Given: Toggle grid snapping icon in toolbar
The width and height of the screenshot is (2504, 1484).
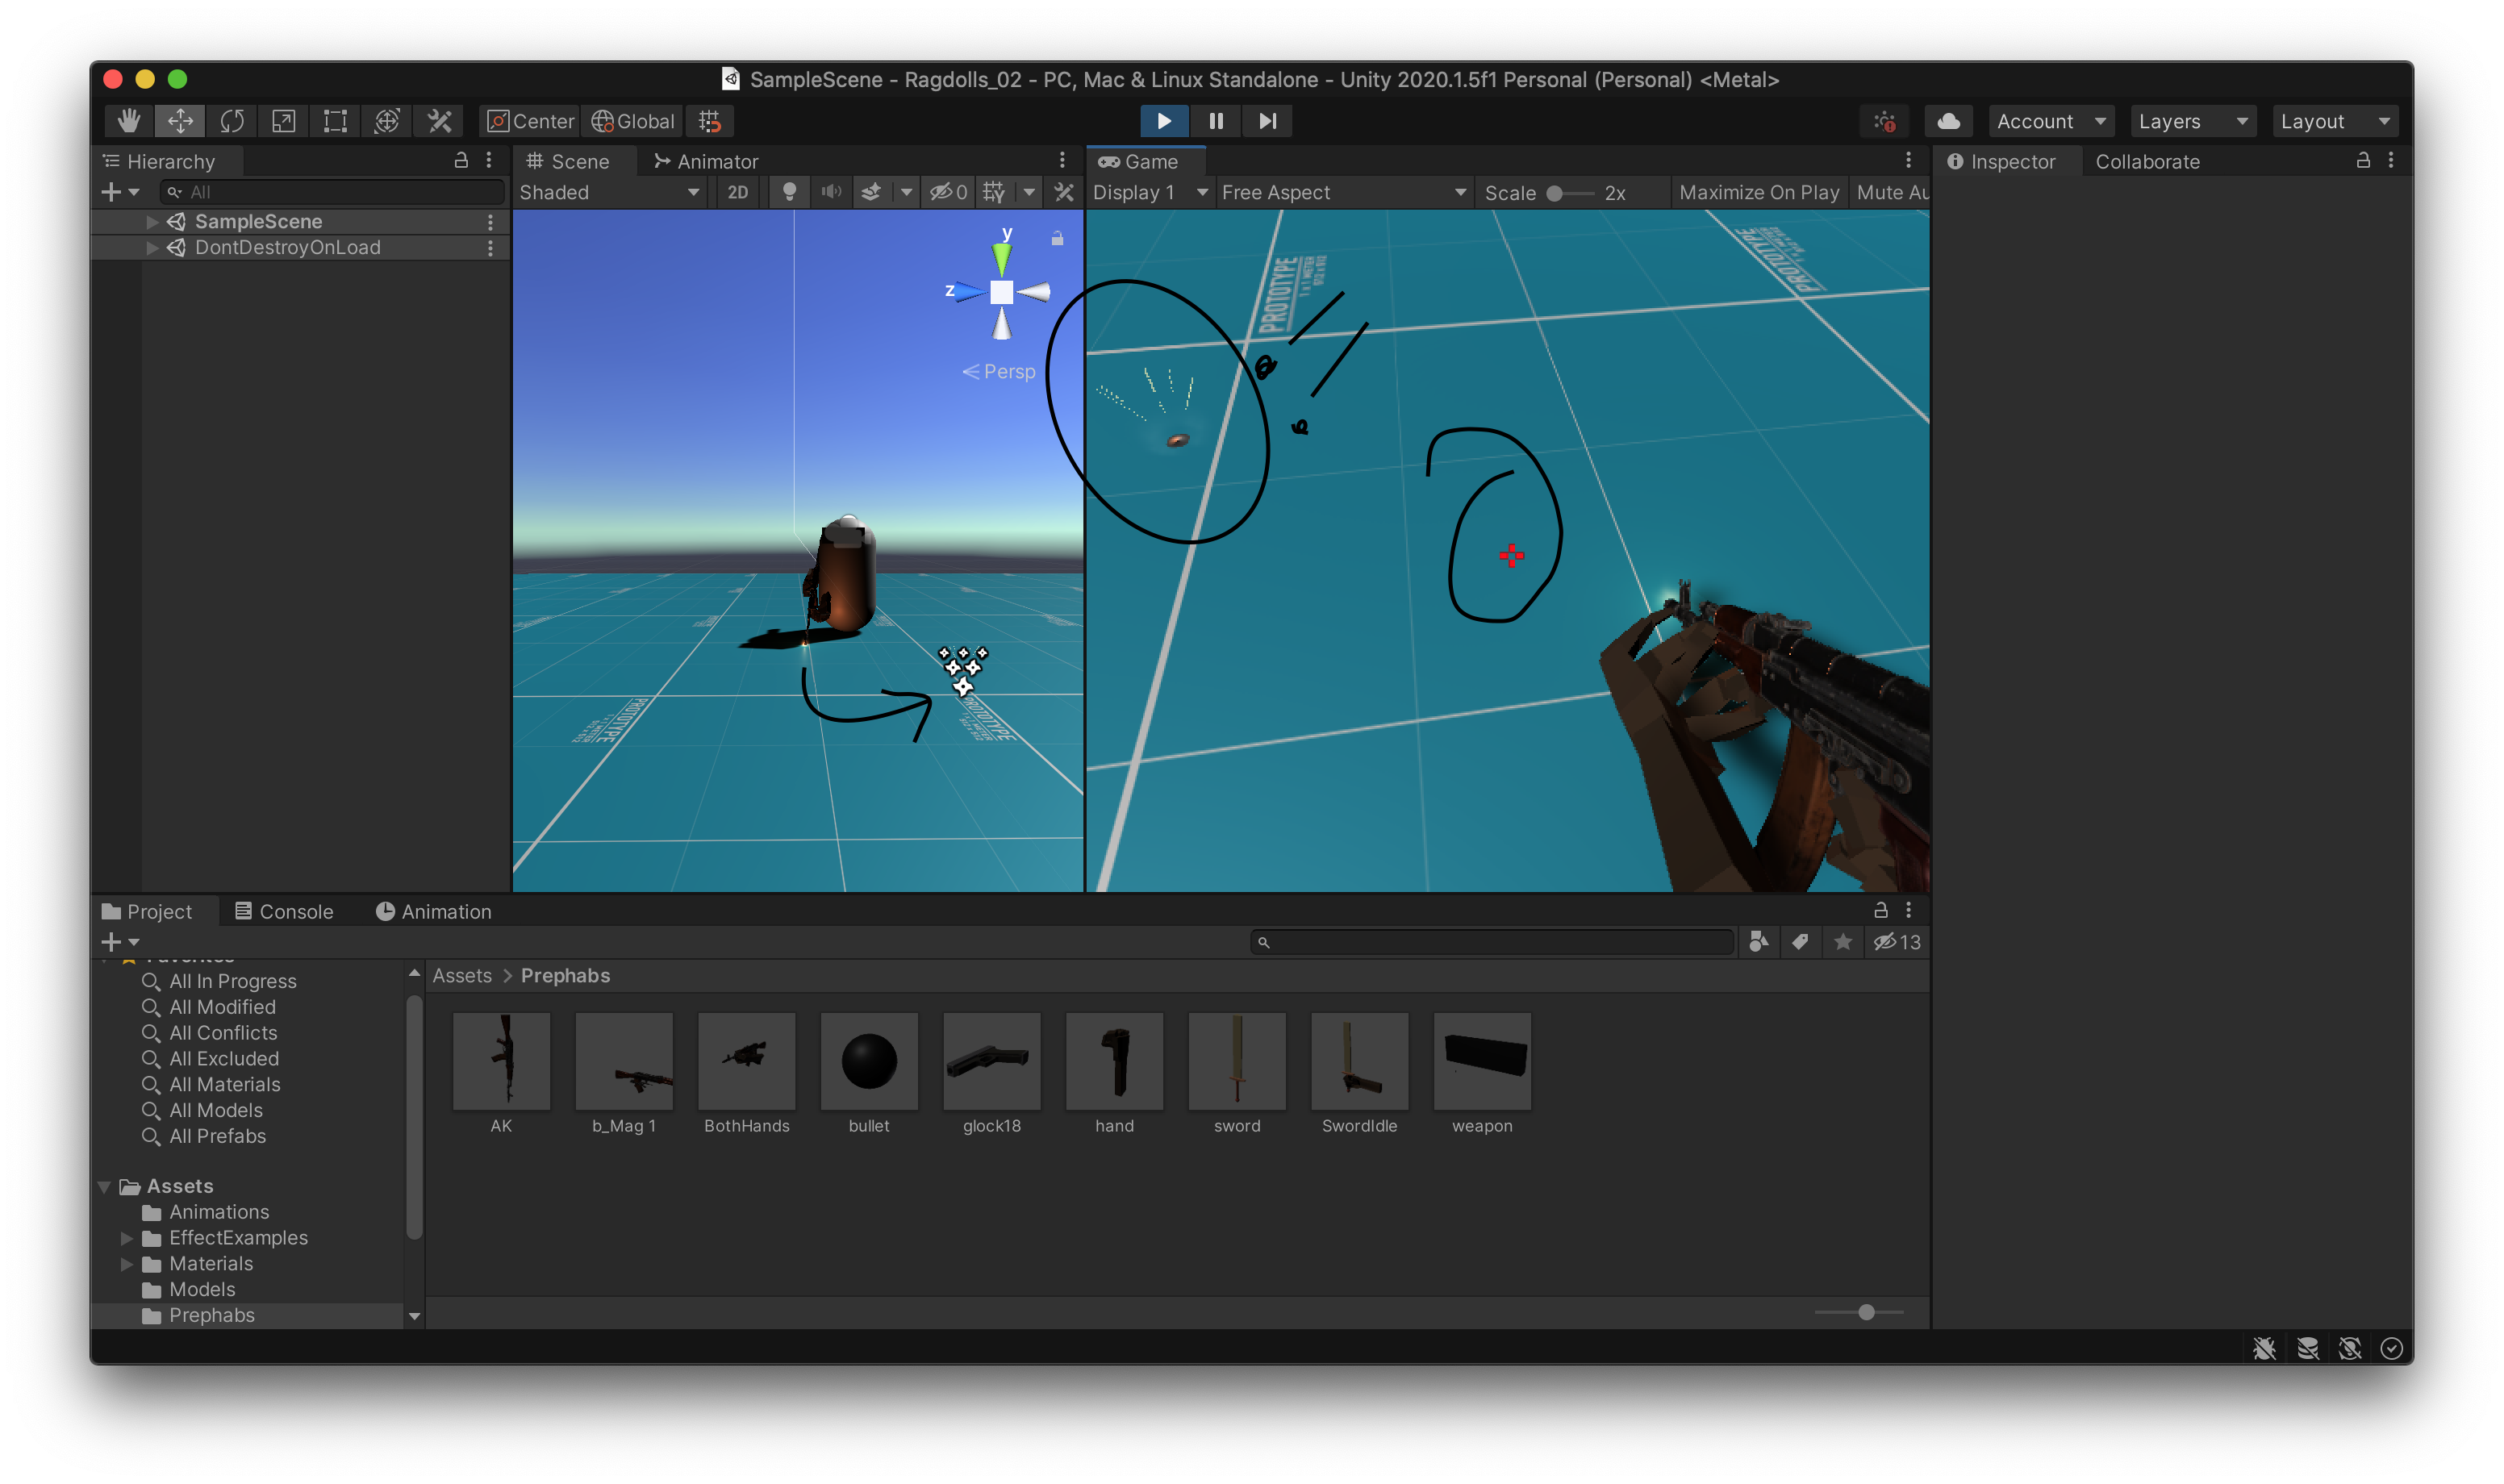Looking at the screenshot, I should pos(710,121).
